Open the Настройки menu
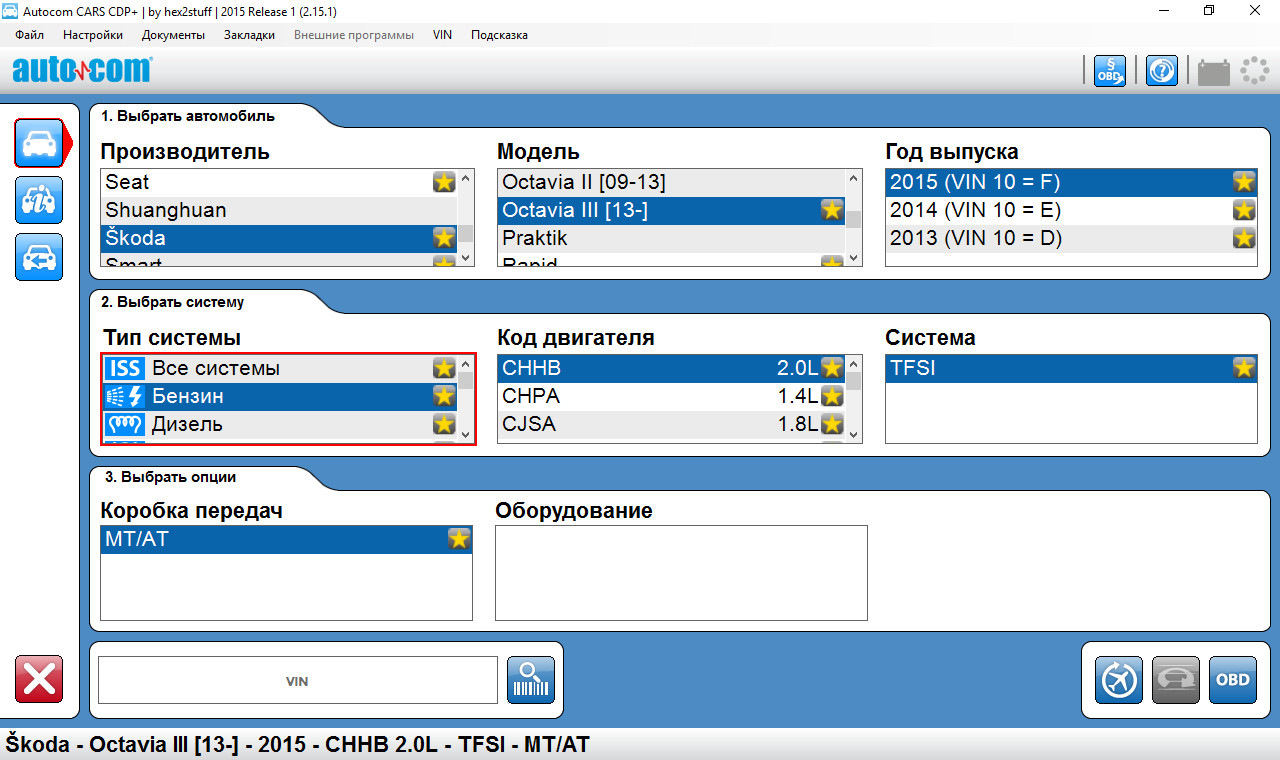Image resolution: width=1280 pixels, height=760 pixels. click(93, 35)
